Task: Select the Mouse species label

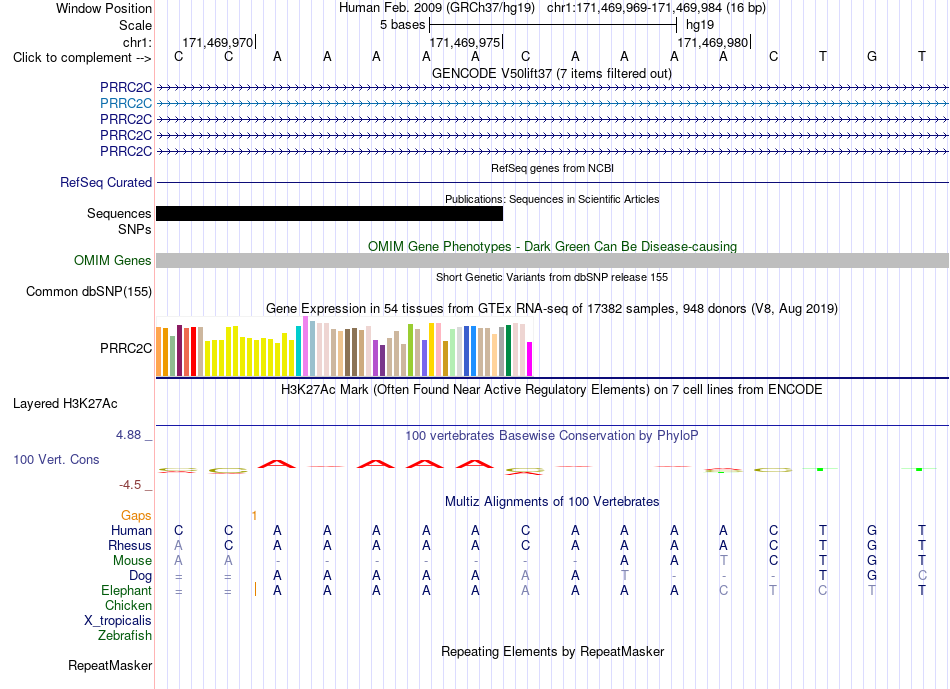Action: coord(132,561)
